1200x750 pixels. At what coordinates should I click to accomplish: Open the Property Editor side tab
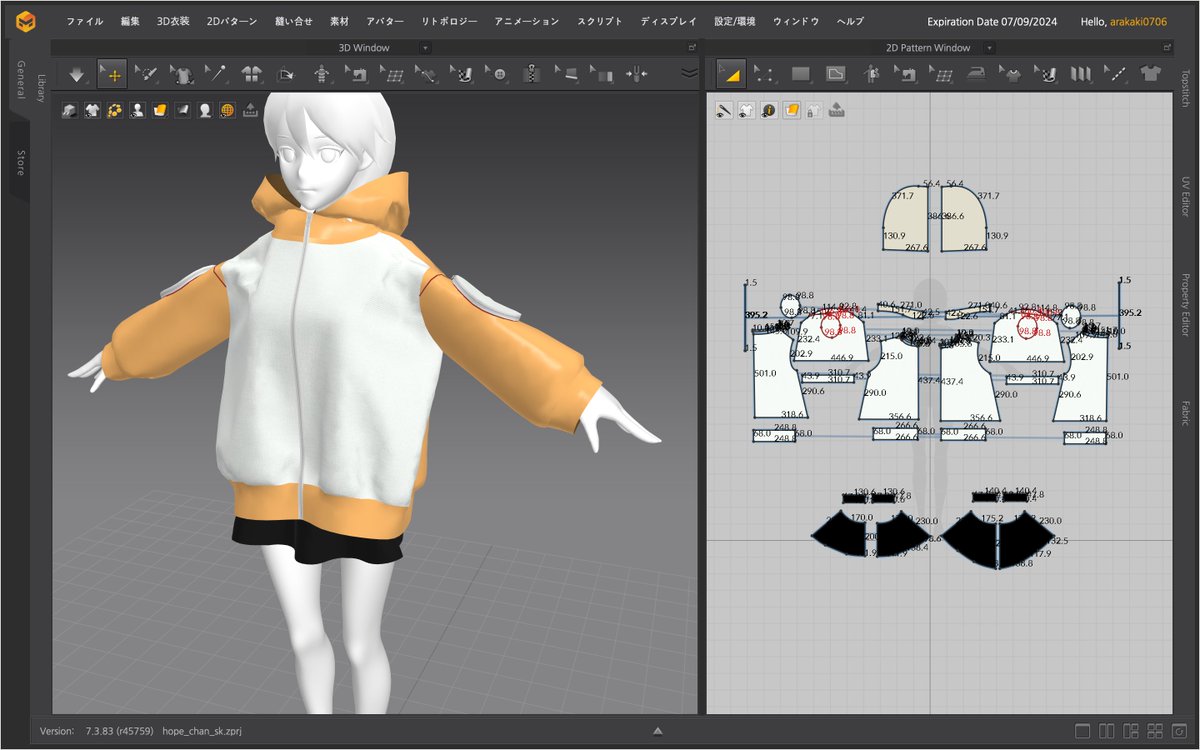pos(1185,307)
